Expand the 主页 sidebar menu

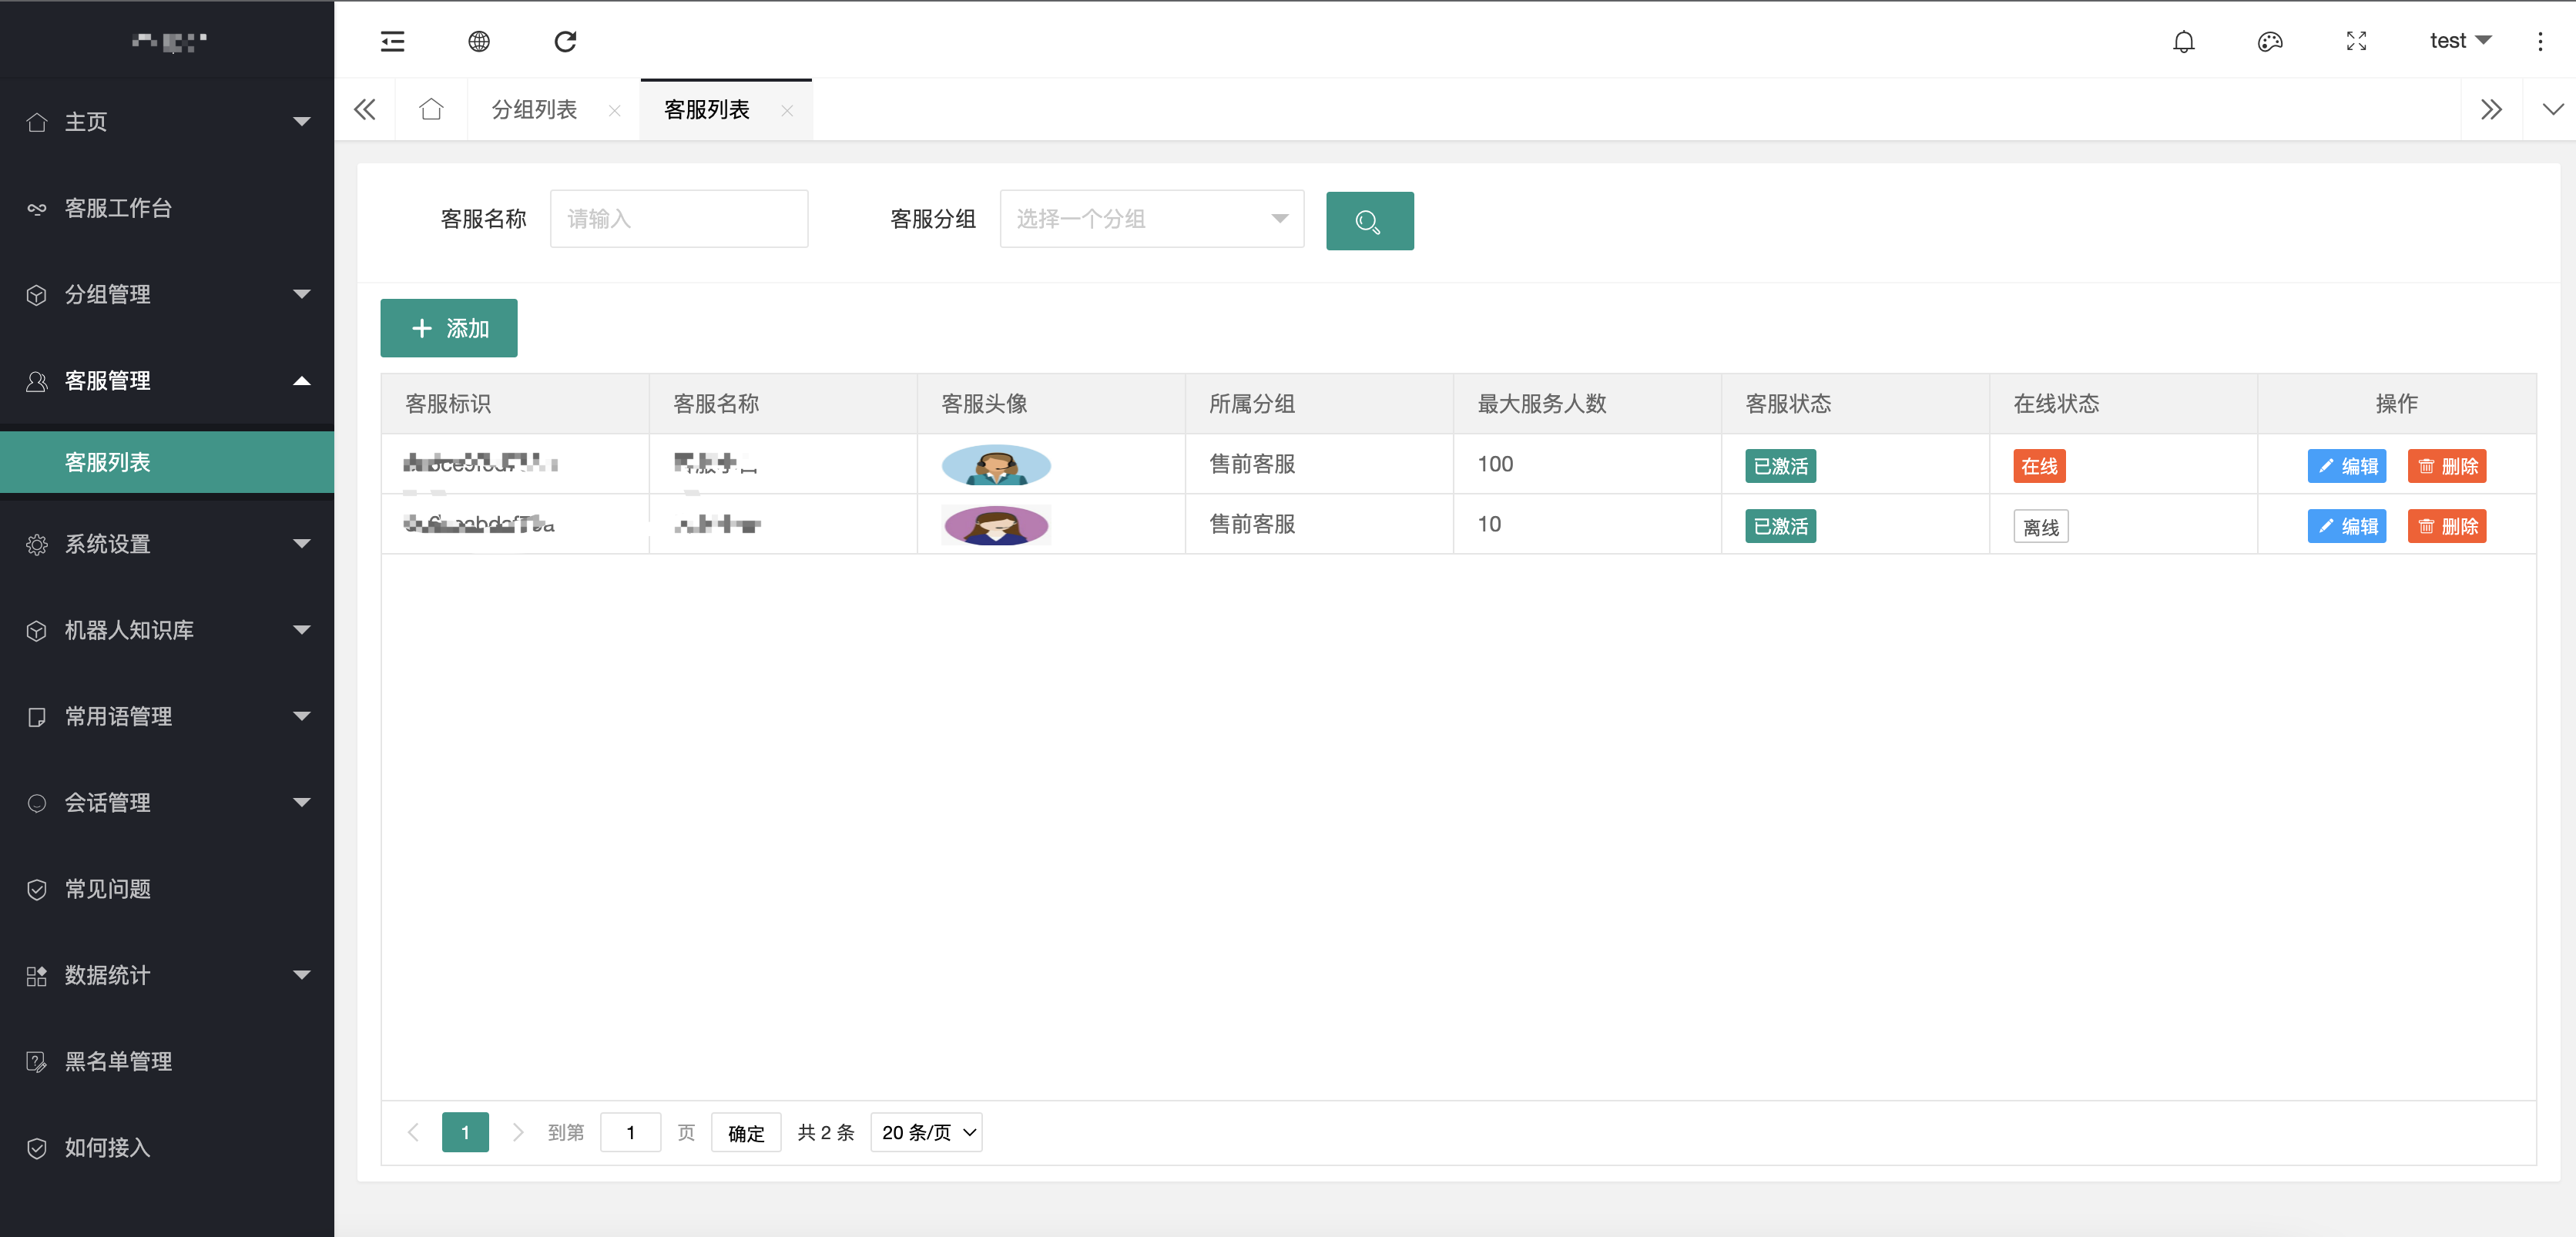tap(167, 122)
